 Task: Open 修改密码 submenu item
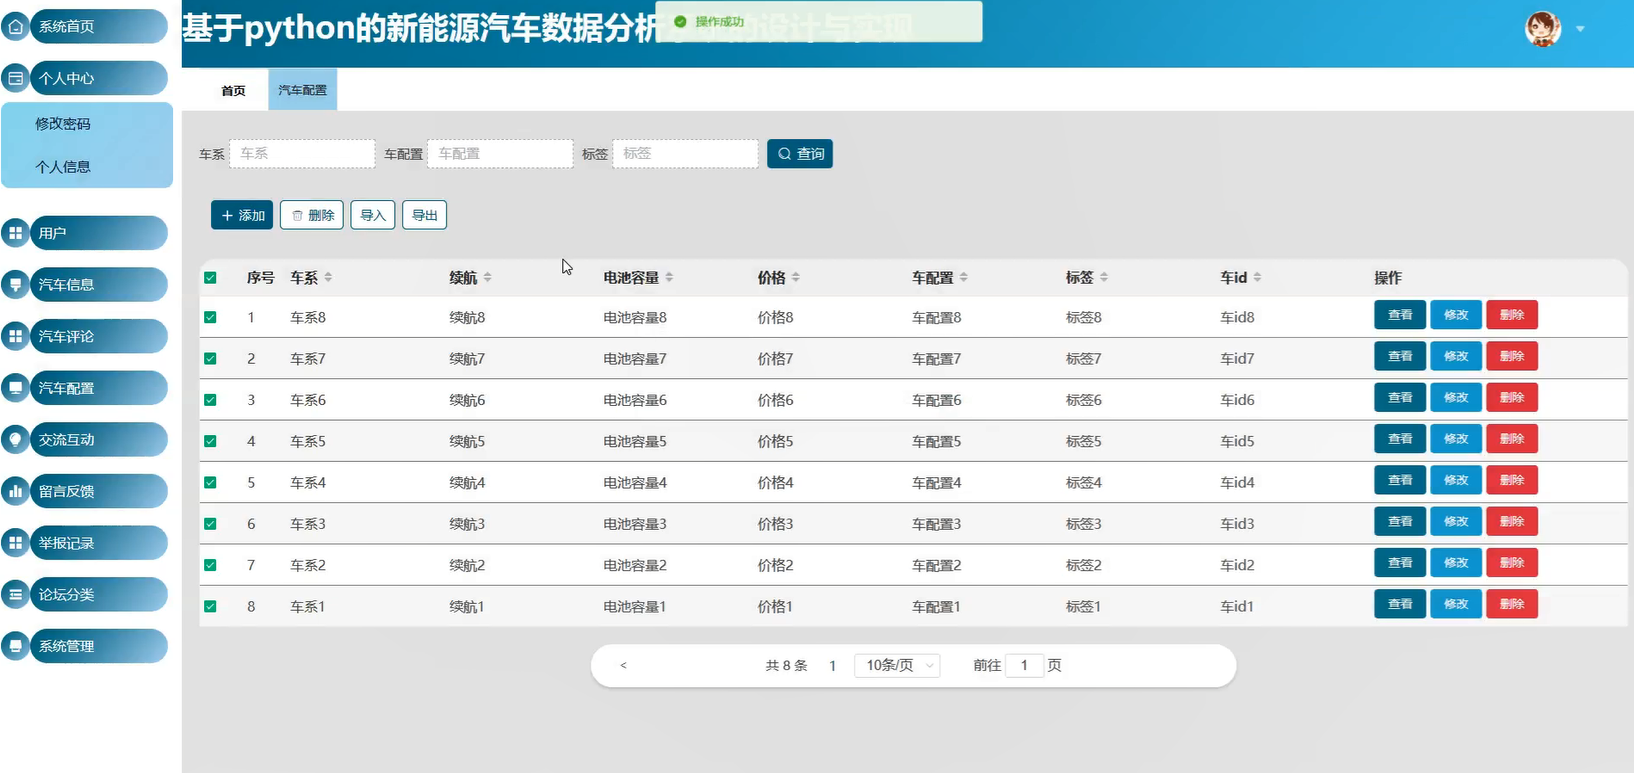(x=63, y=124)
